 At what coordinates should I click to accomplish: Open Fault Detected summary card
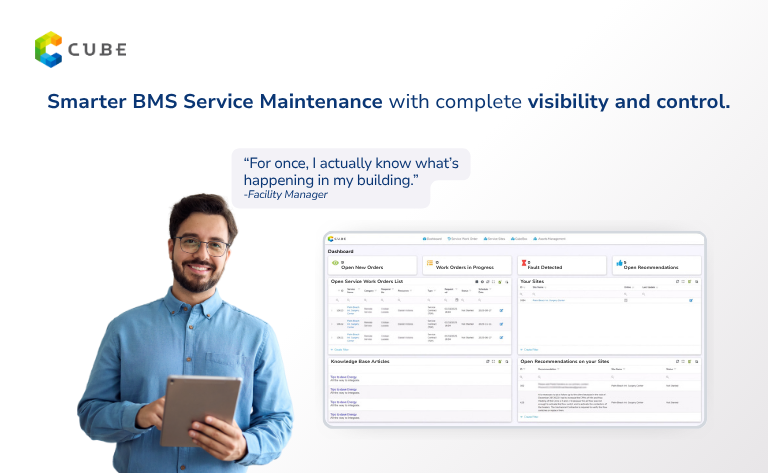(x=559, y=265)
